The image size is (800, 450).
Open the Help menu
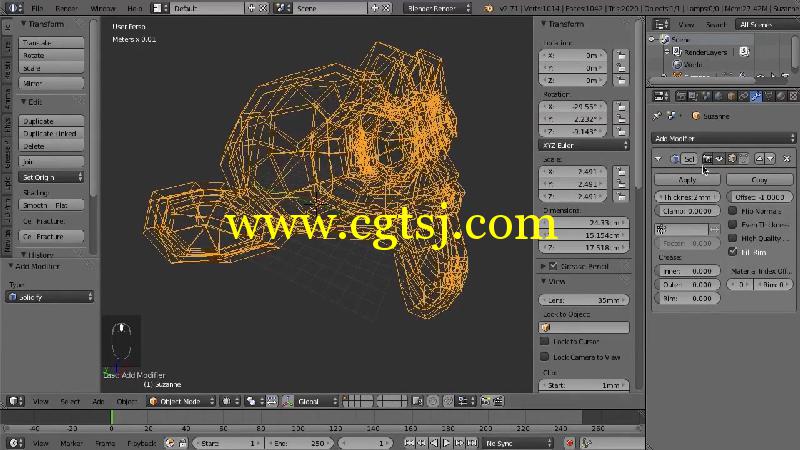pyautogui.click(x=134, y=9)
